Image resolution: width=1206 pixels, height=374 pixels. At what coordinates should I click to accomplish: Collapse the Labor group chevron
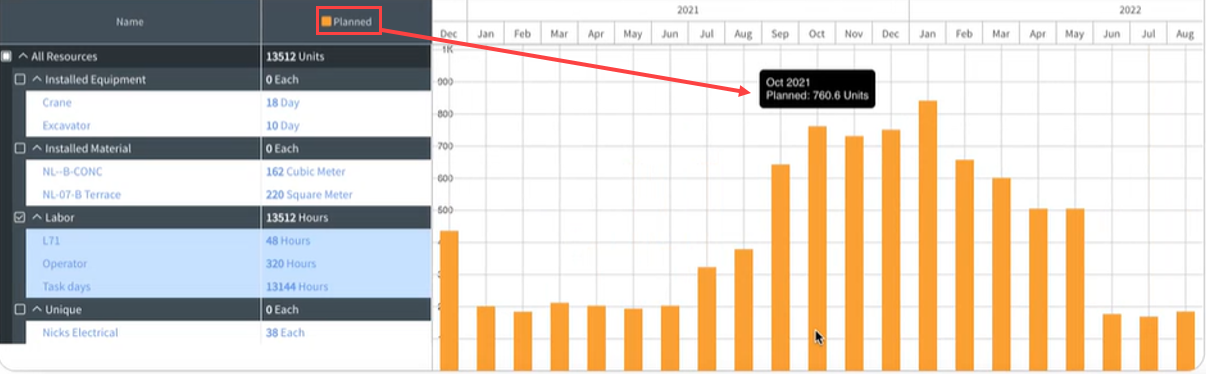[x=37, y=217]
